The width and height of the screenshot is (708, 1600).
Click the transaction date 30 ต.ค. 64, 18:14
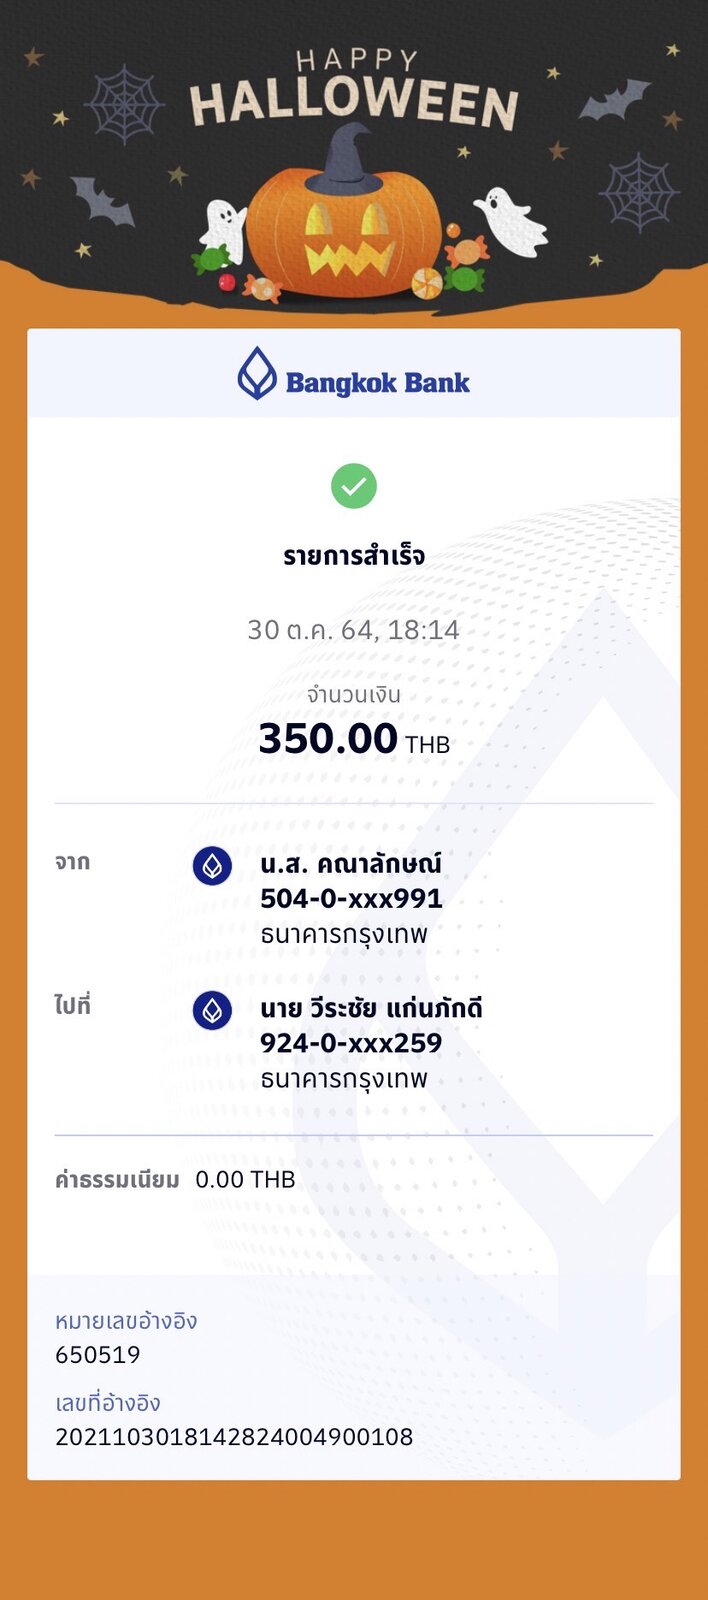tap(353, 630)
